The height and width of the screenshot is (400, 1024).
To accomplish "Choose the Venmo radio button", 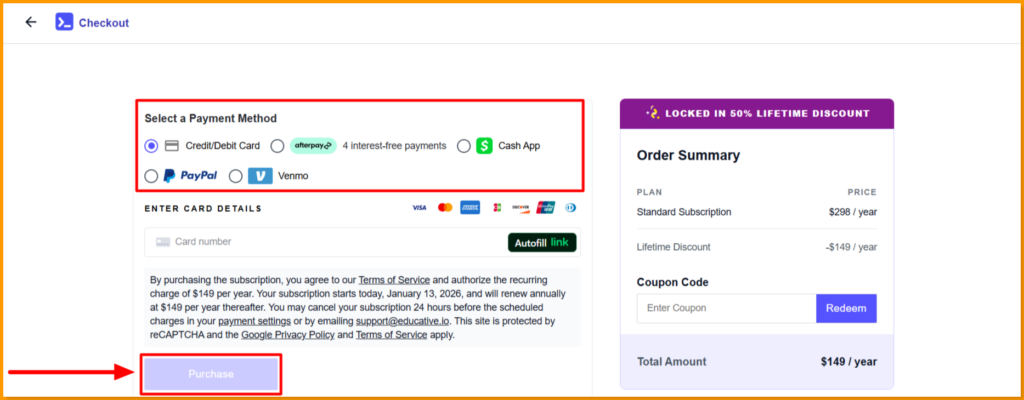I will (236, 176).
